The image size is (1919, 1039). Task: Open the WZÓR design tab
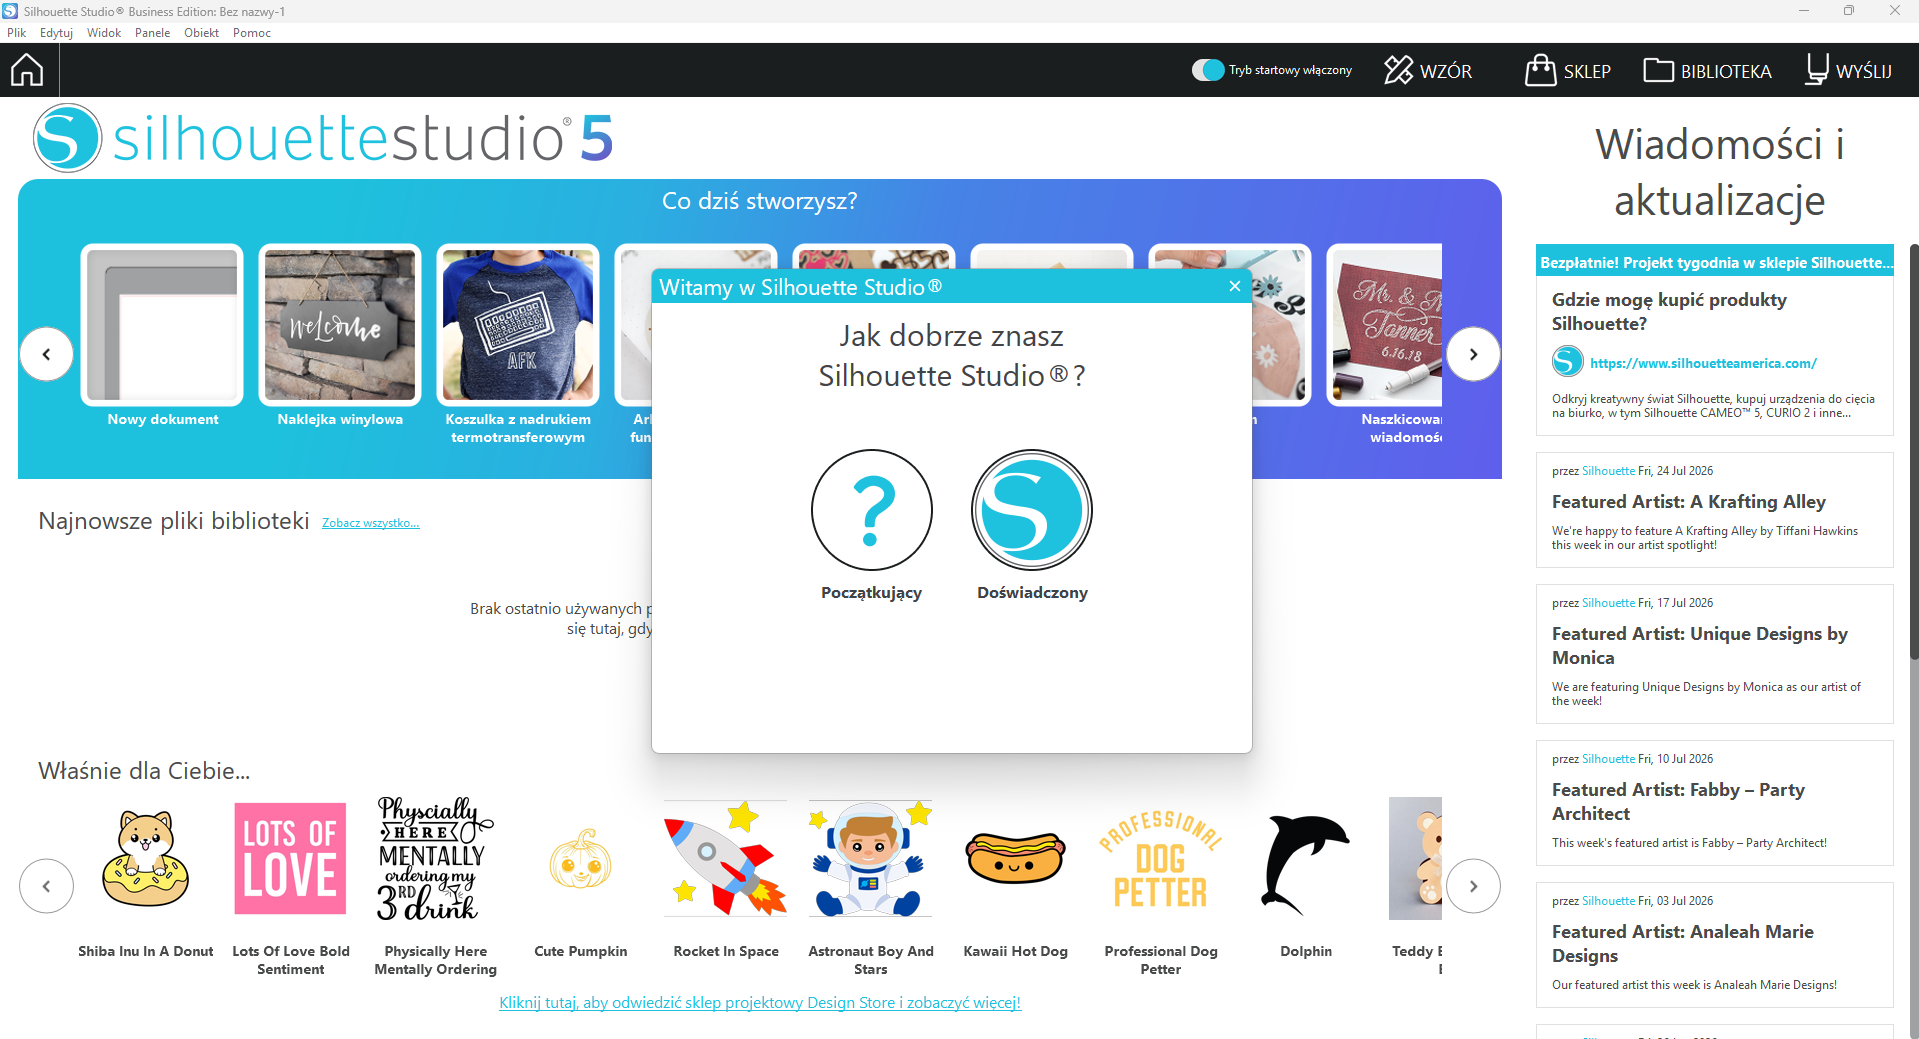tap(1428, 71)
